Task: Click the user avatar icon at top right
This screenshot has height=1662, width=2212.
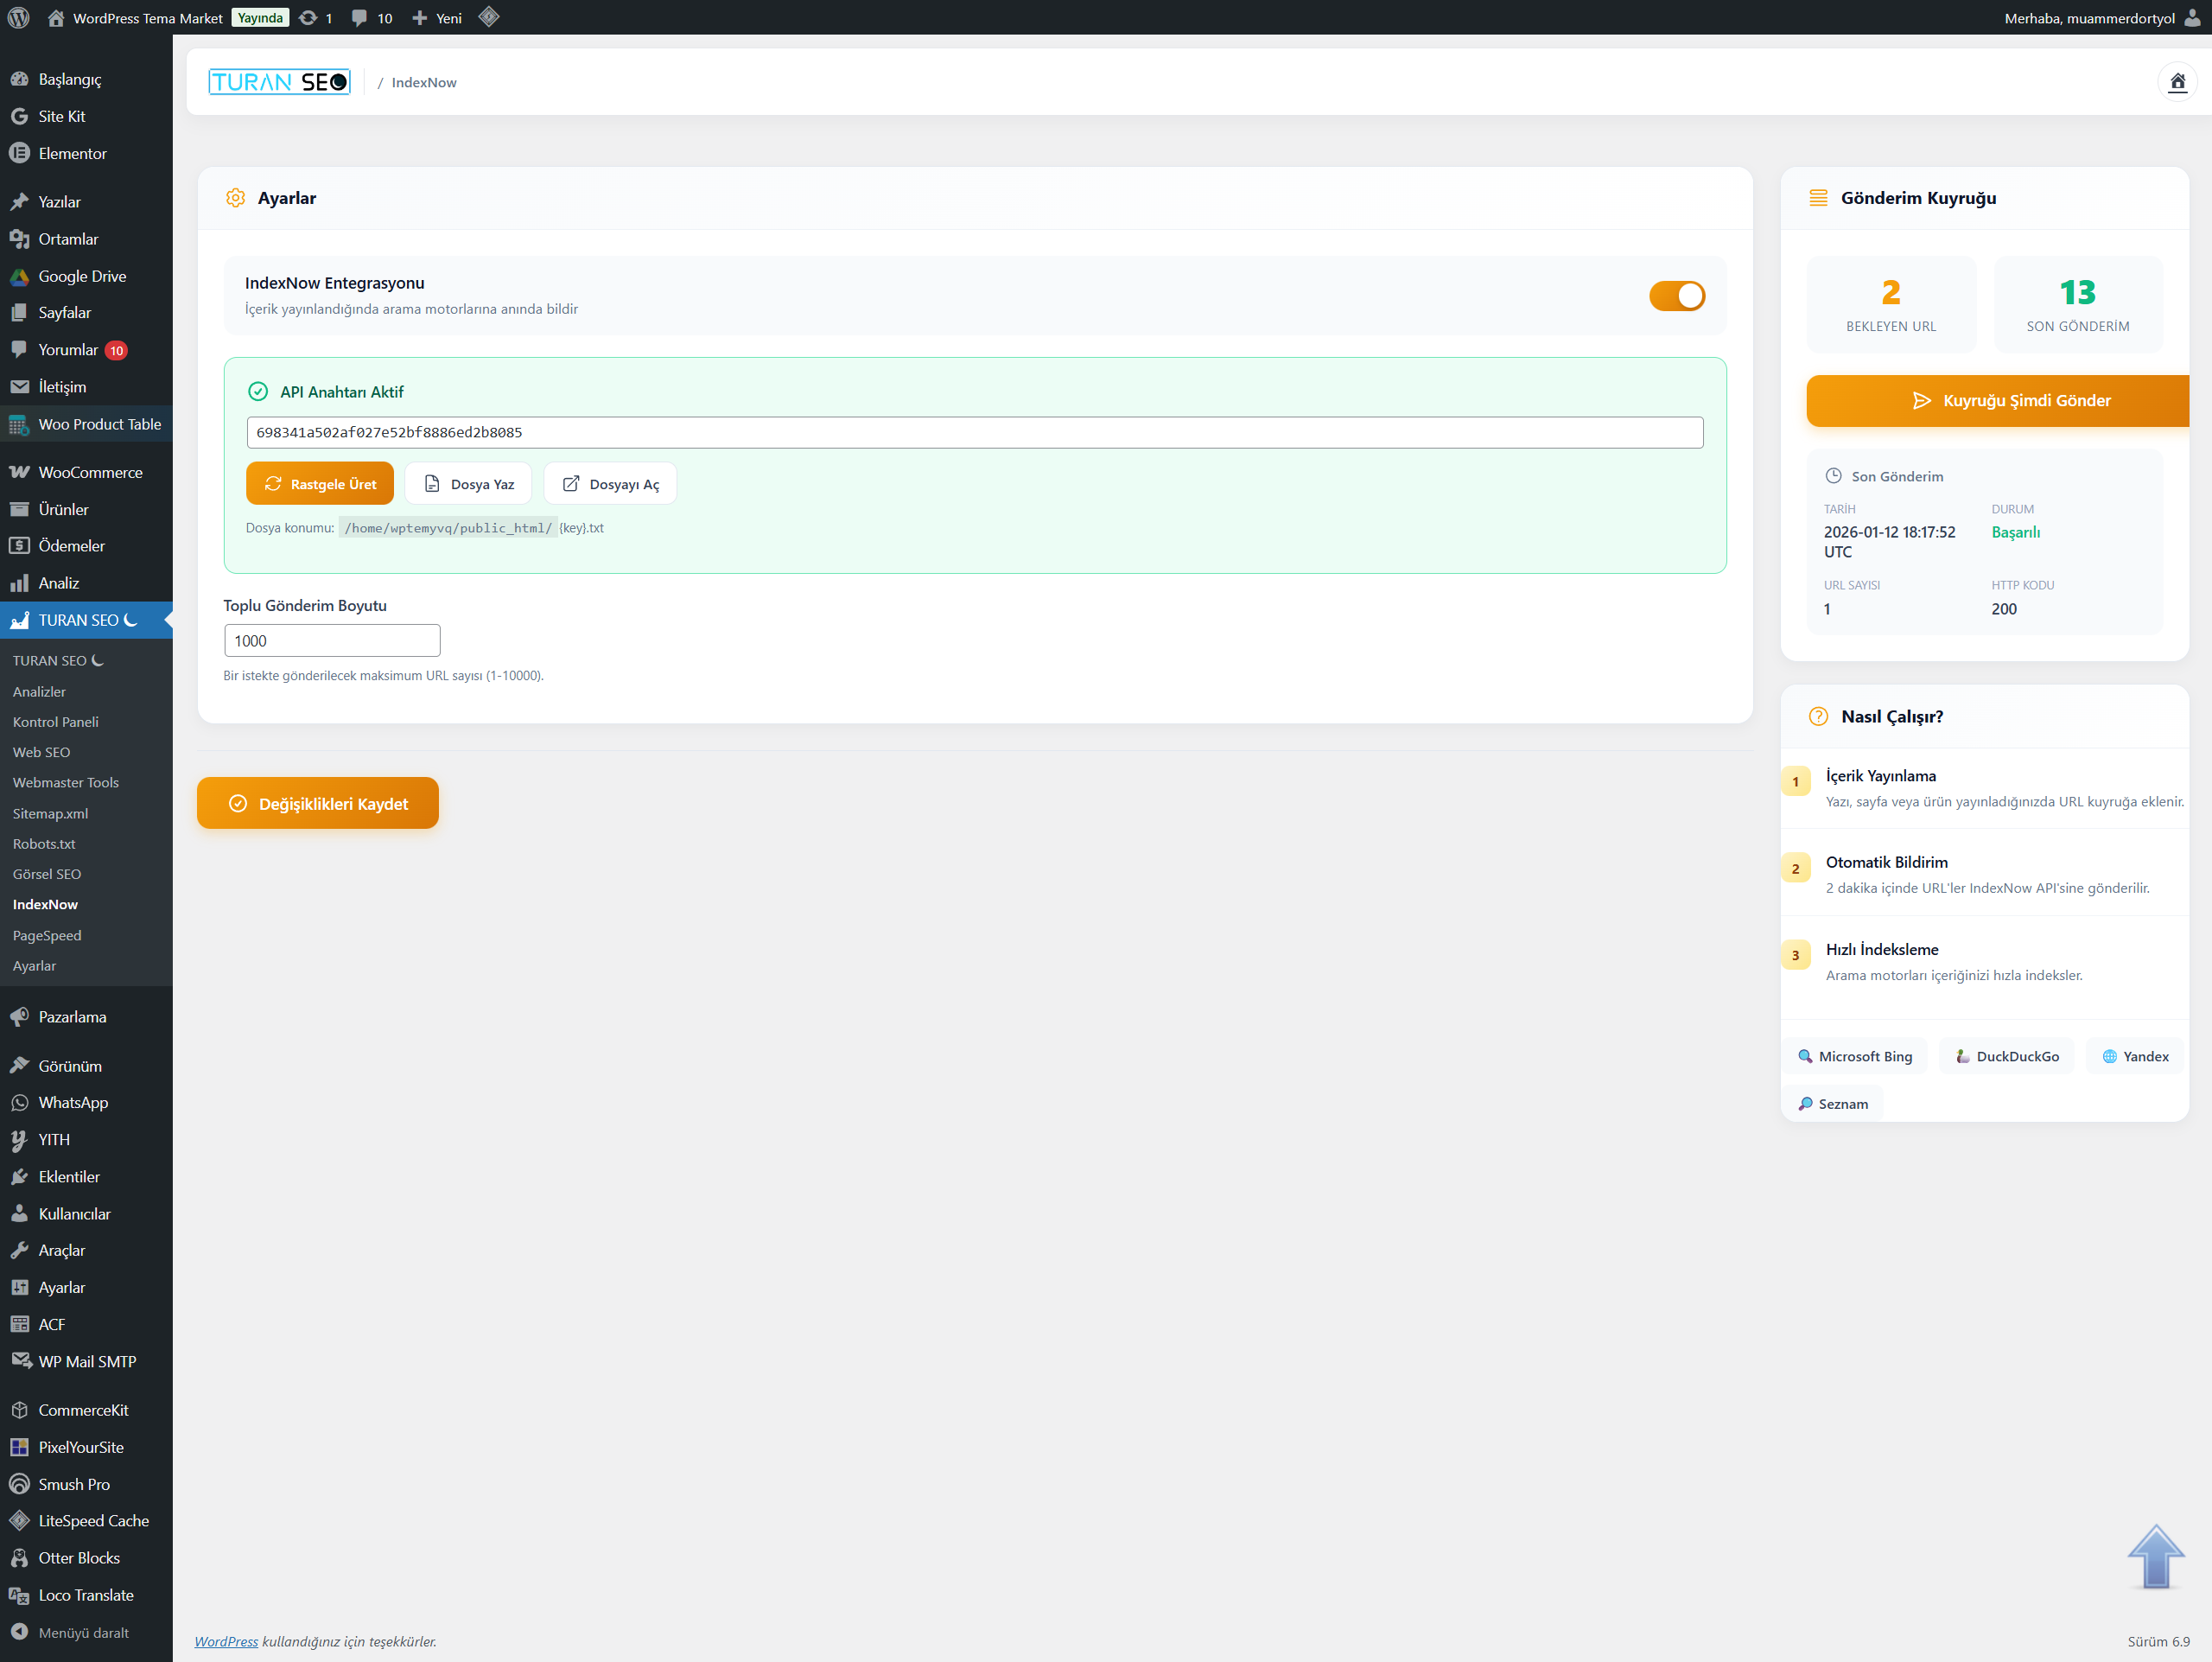Action: point(2192,17)
